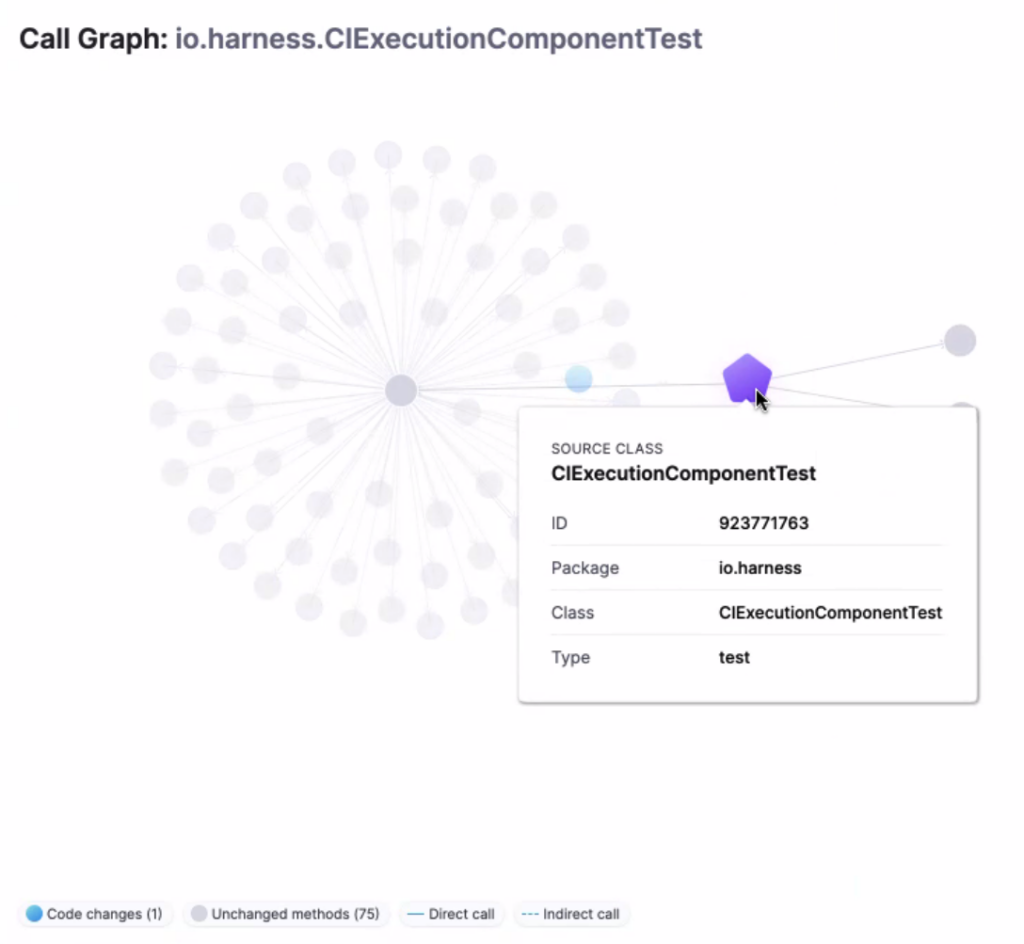Enable the Direct call legend filter

point(451,913)
